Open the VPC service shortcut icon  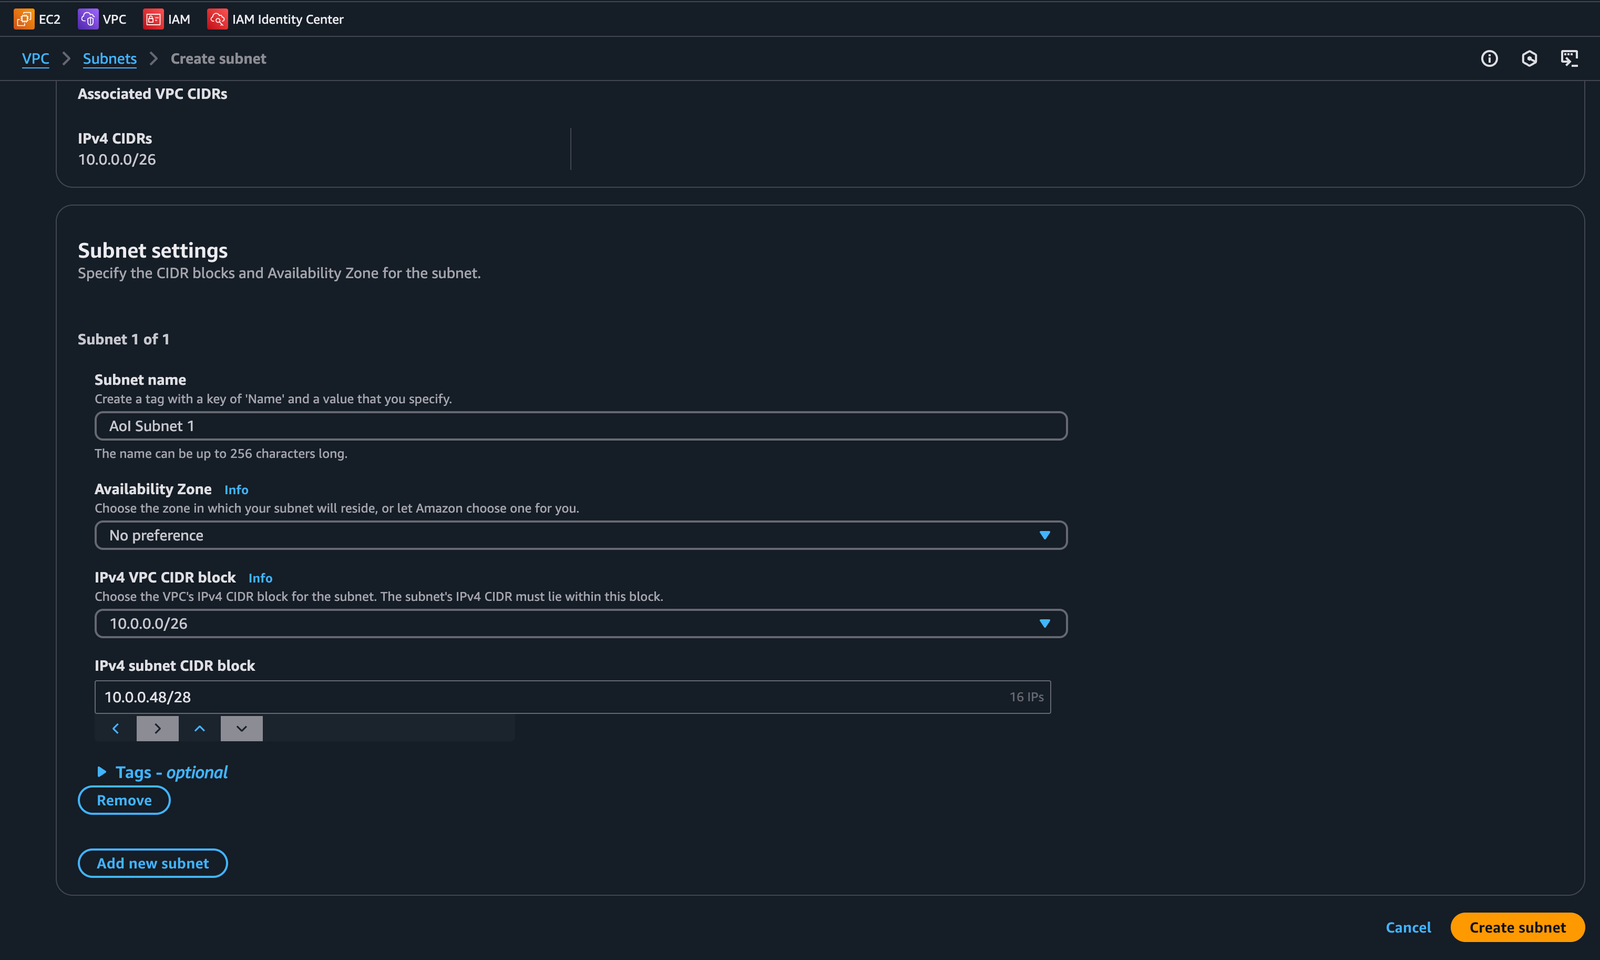point(88,19)
